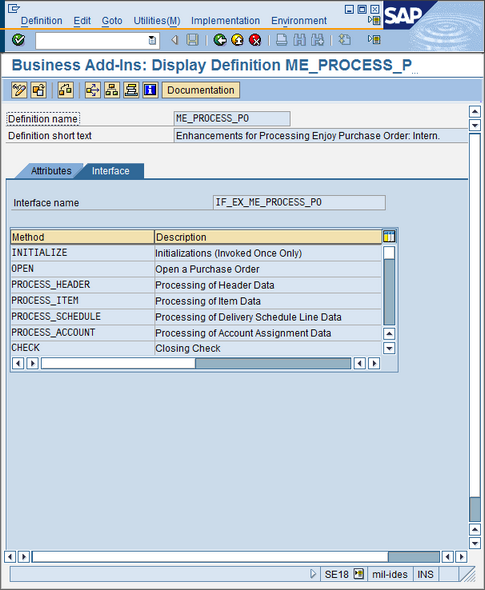485x590 pixels.
Task: Click the green checkmark Enter icon
Action: (18, 40)
